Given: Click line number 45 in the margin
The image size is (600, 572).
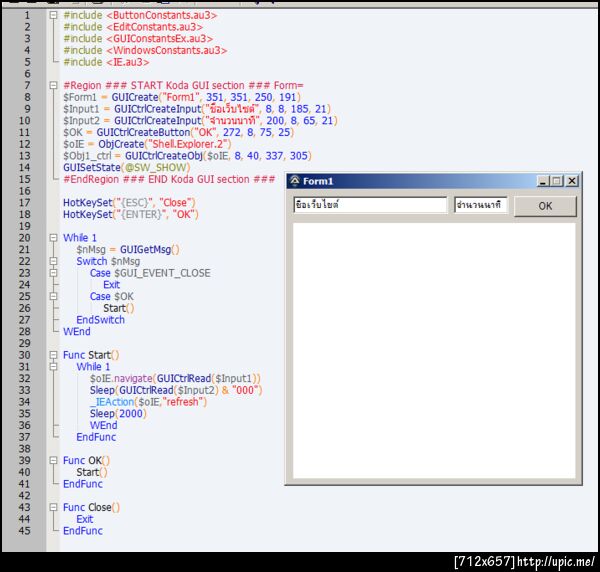Looking at the screenshot, I should [x=24, y=531].
